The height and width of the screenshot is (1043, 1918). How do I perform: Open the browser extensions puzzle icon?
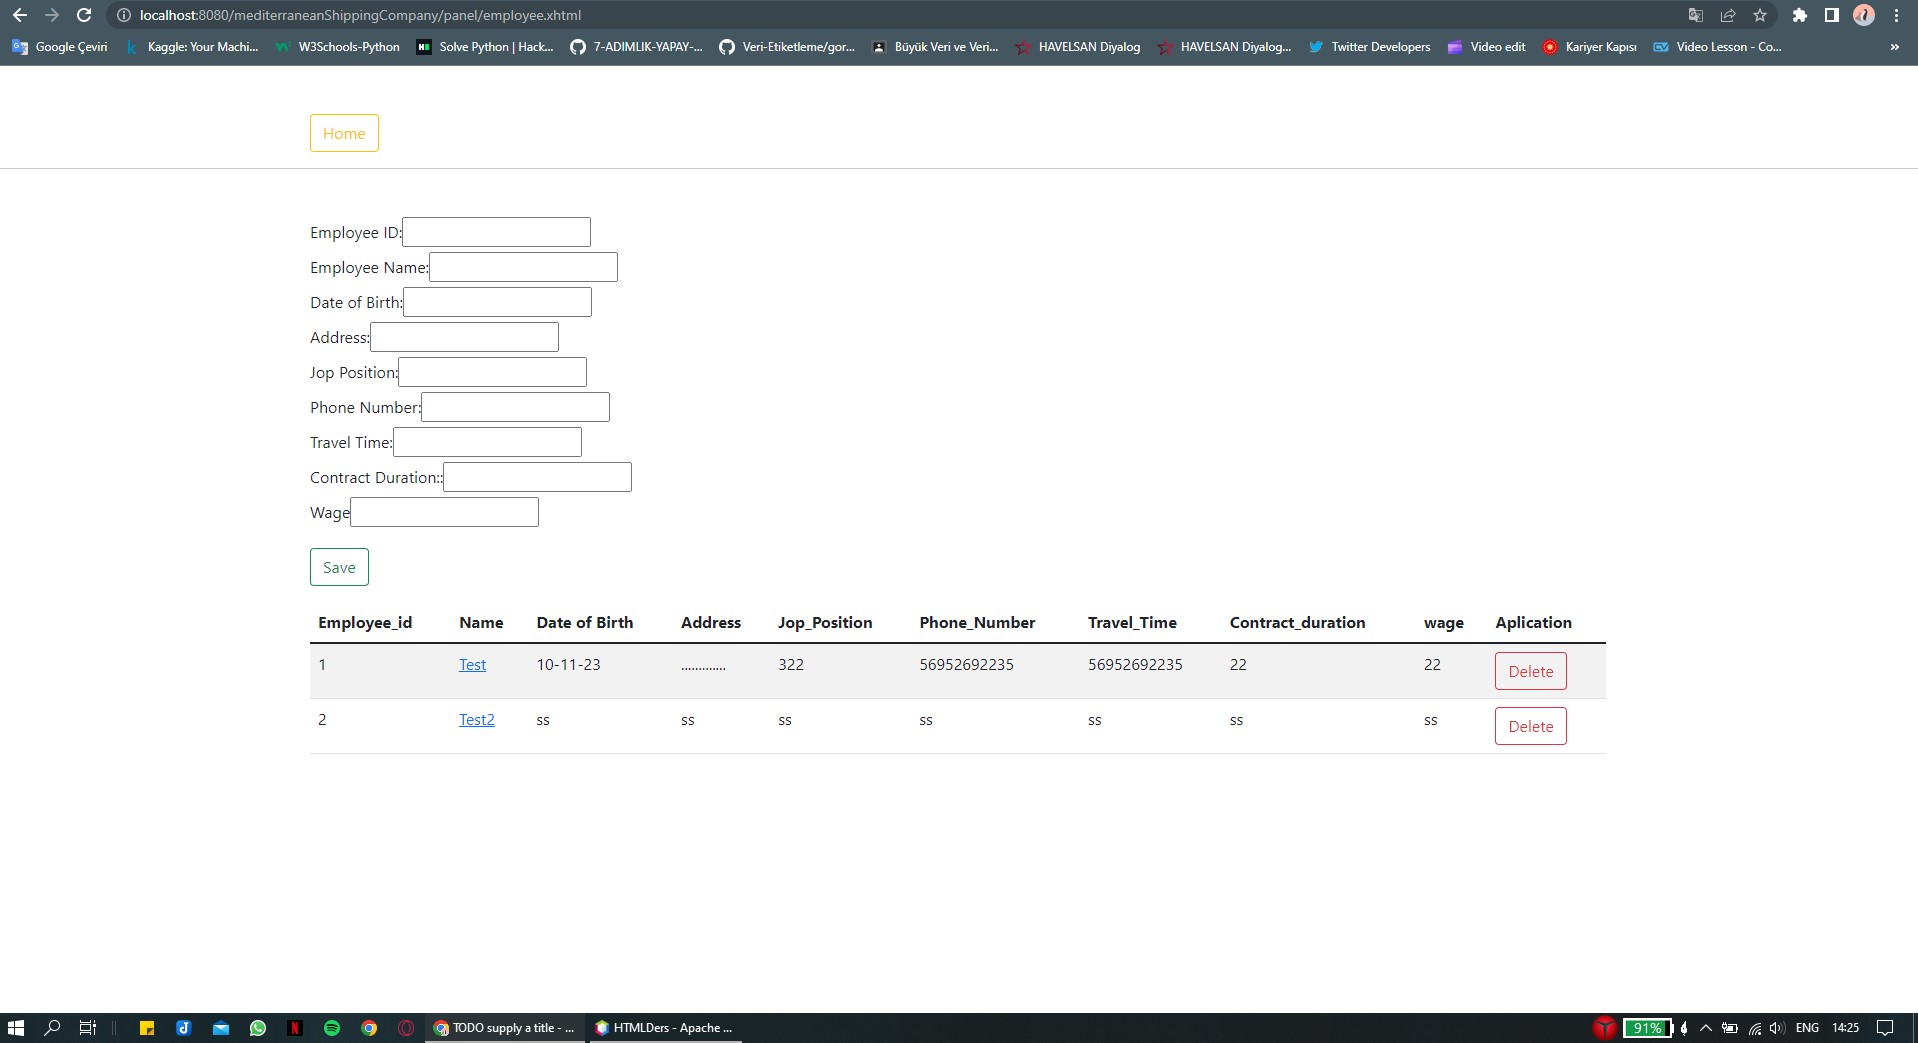(1799, 15)
